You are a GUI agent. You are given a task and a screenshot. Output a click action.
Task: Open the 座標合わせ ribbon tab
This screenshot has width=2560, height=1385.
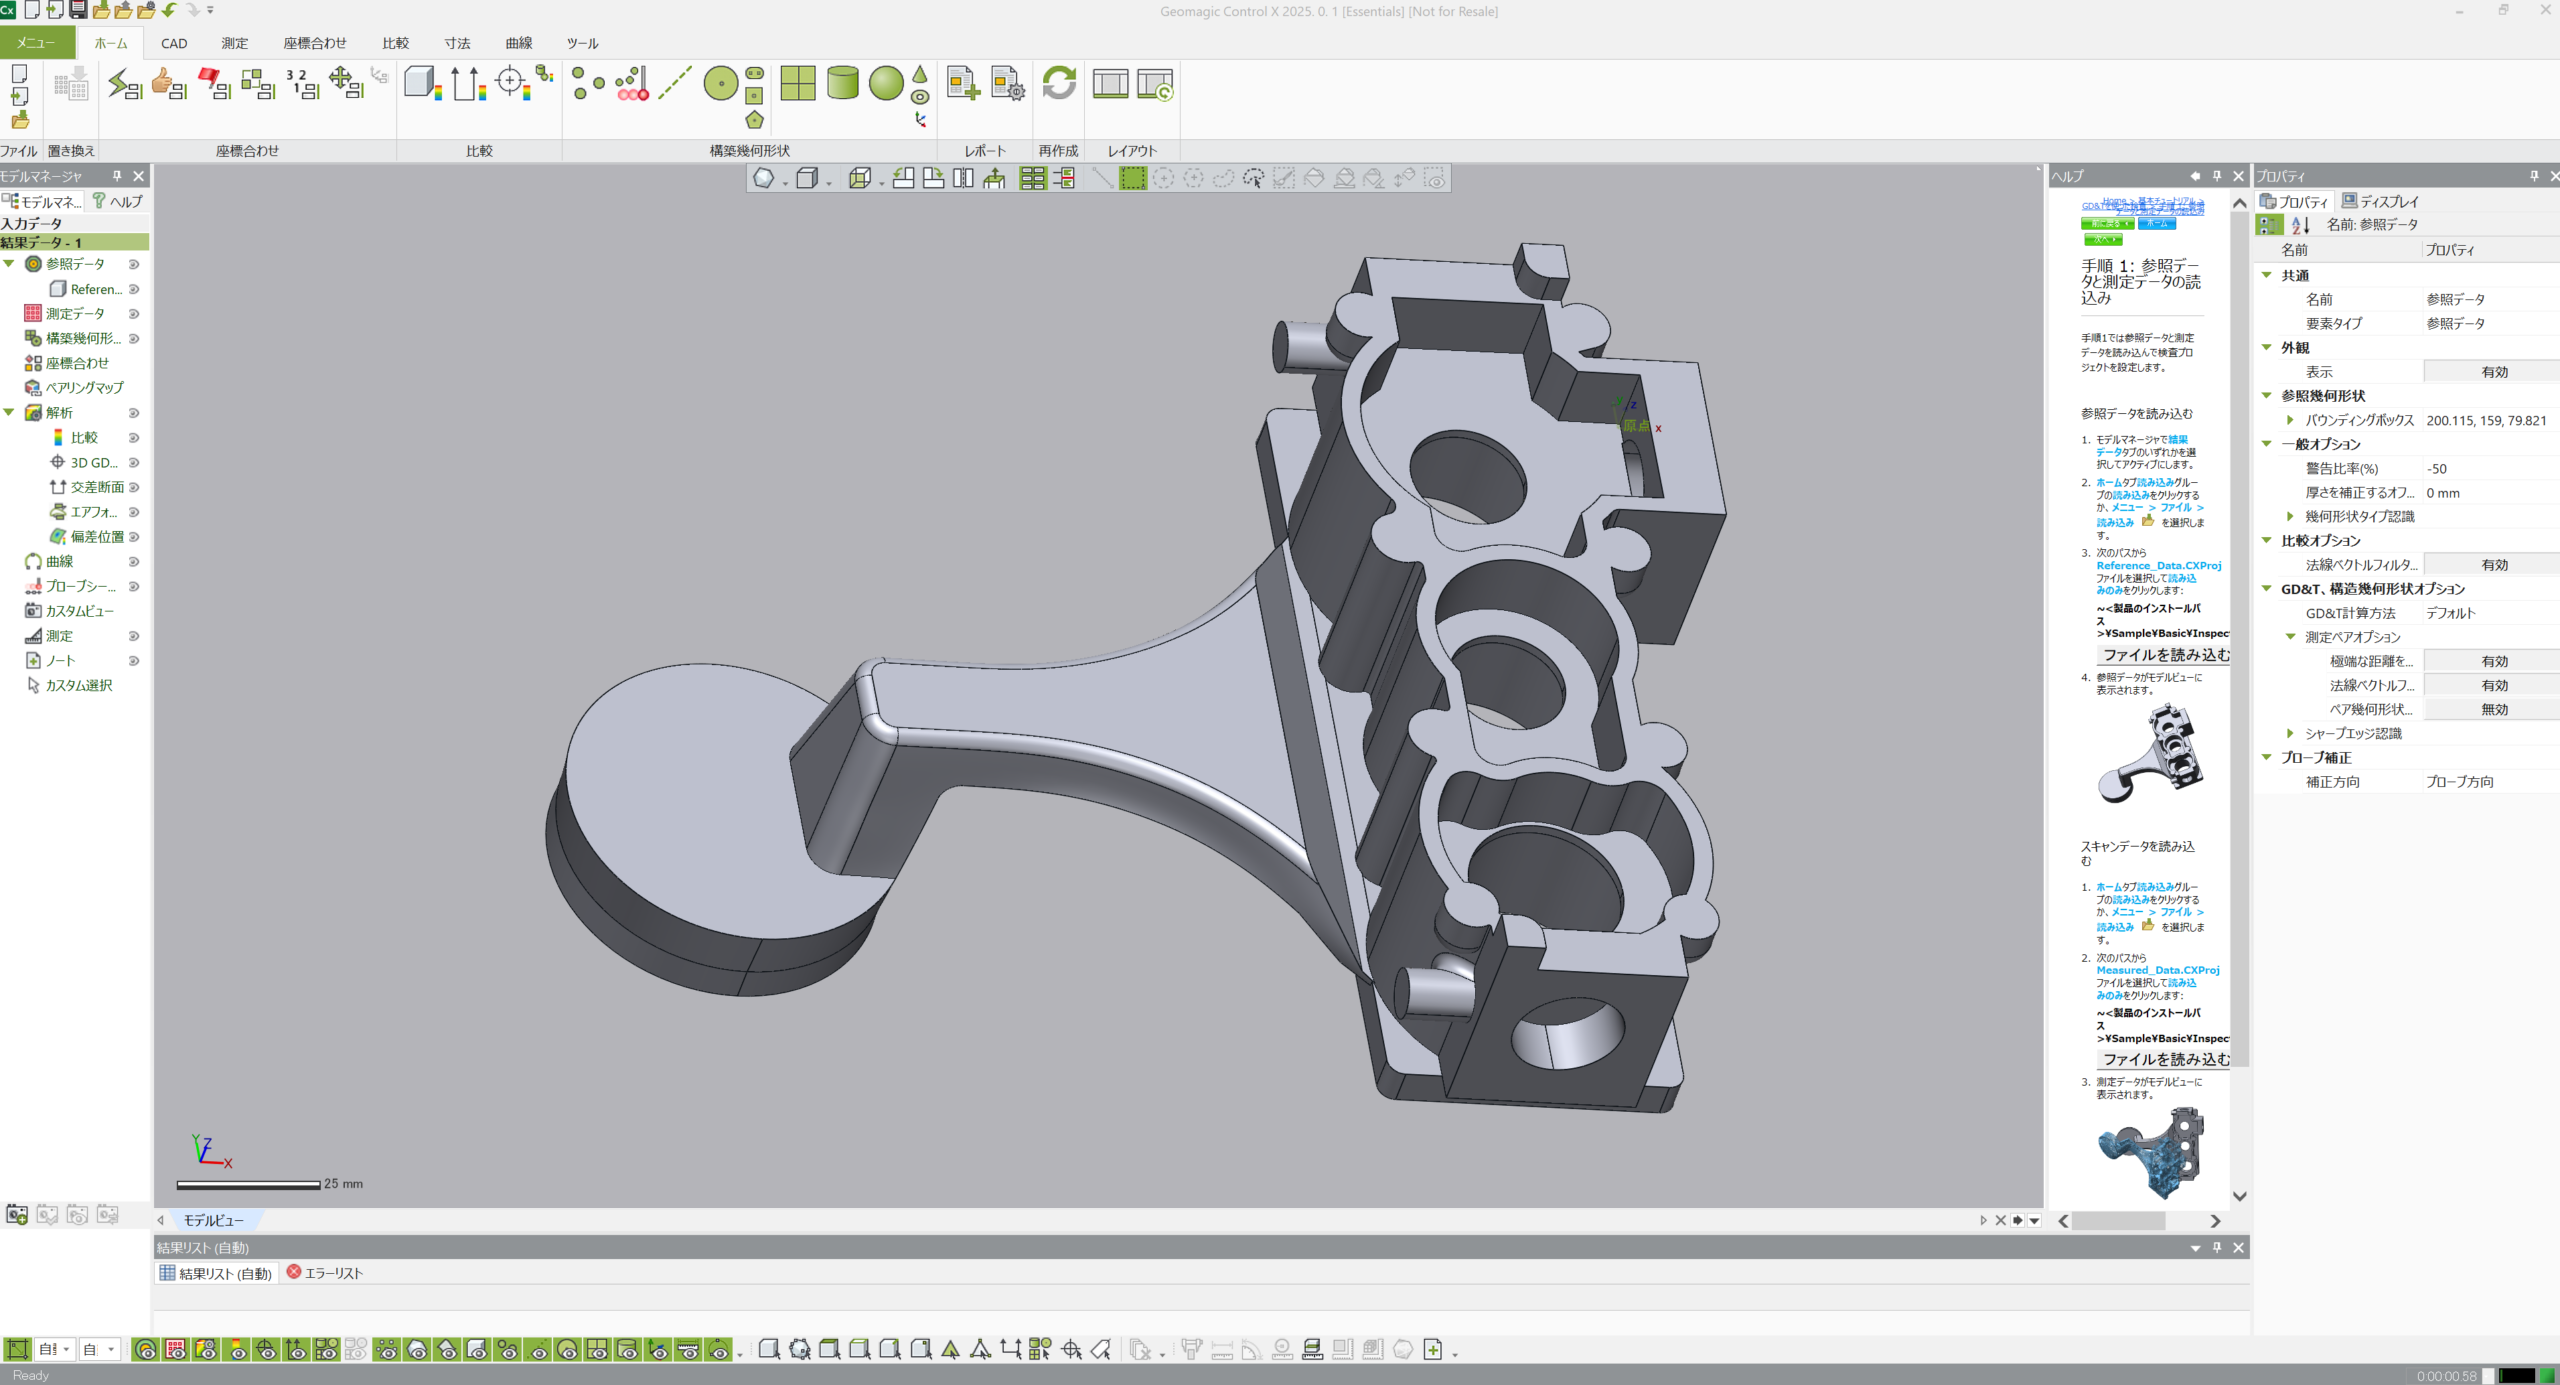click(314, 43)
